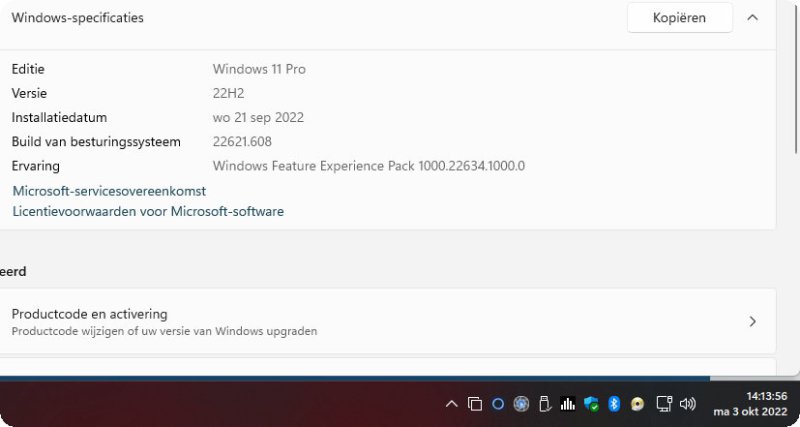Open Licentievoorwaarden voor Microsoft-software link
The height and width of the screenshot is (427, 800).
point(148,211)
